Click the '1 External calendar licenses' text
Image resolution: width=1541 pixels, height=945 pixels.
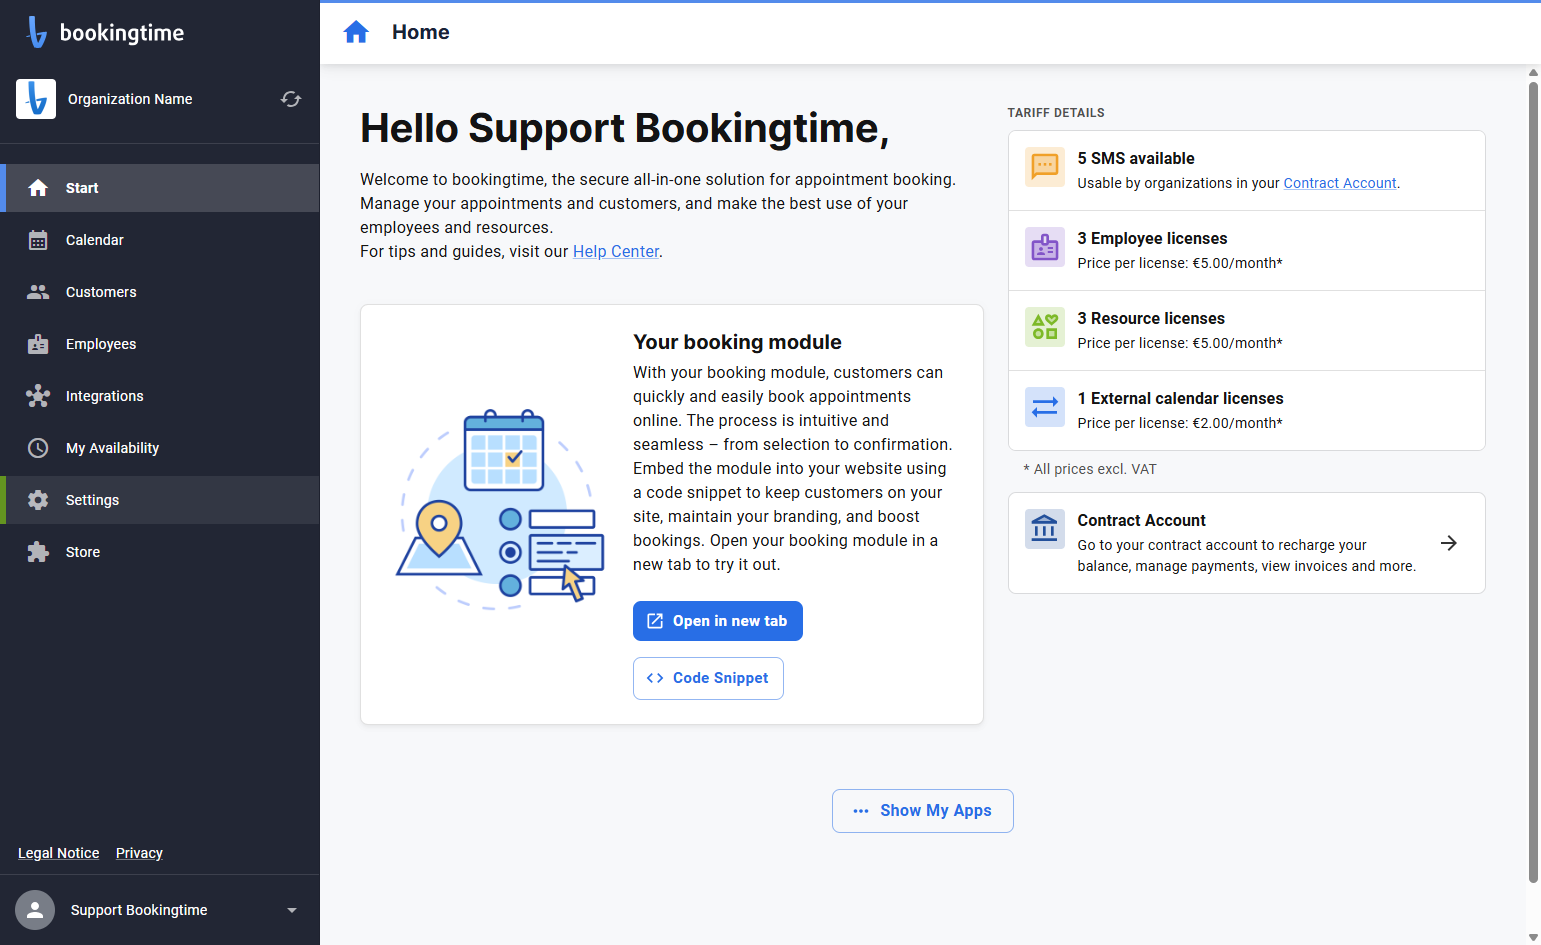click(x=1180, y=398)
